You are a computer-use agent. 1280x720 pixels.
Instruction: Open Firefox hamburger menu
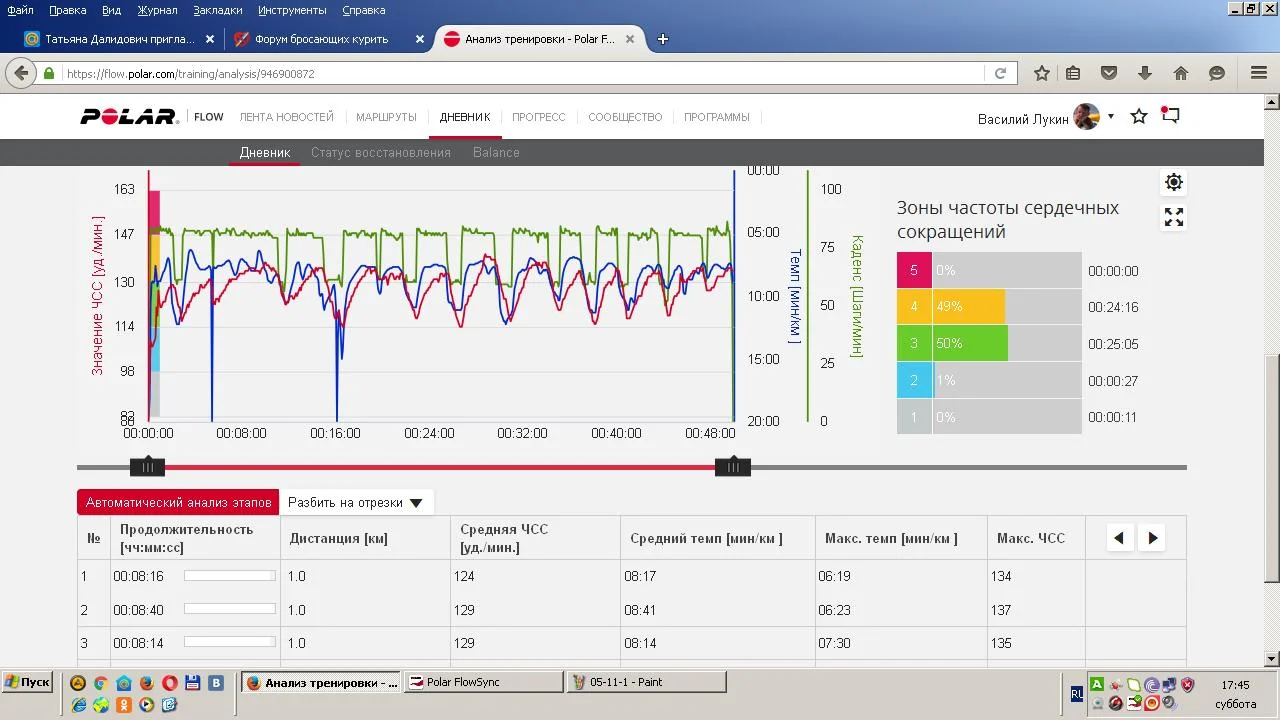coord(1259,73)
